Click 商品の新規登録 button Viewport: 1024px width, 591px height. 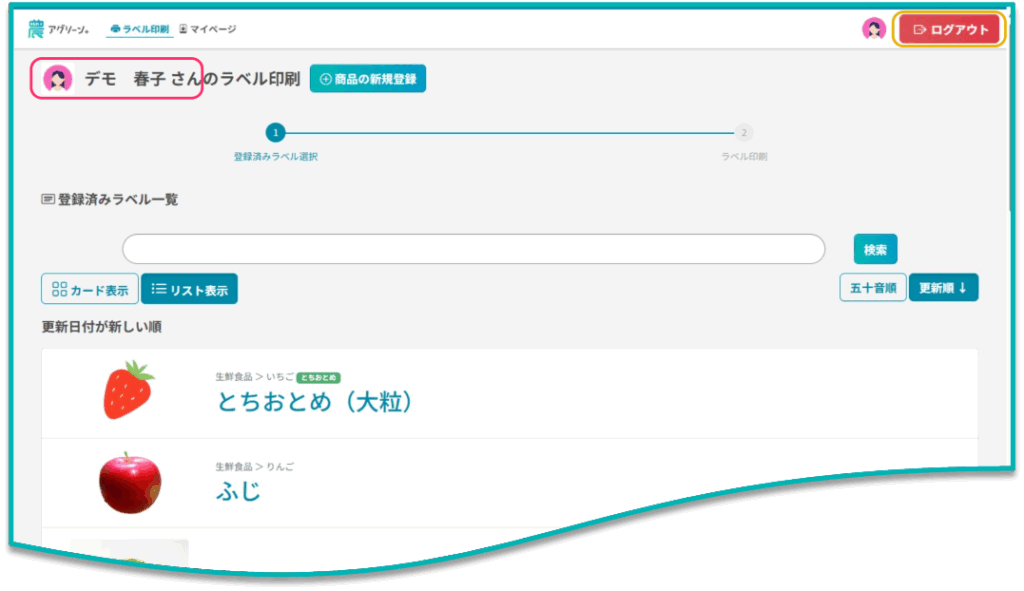point(368,79)
